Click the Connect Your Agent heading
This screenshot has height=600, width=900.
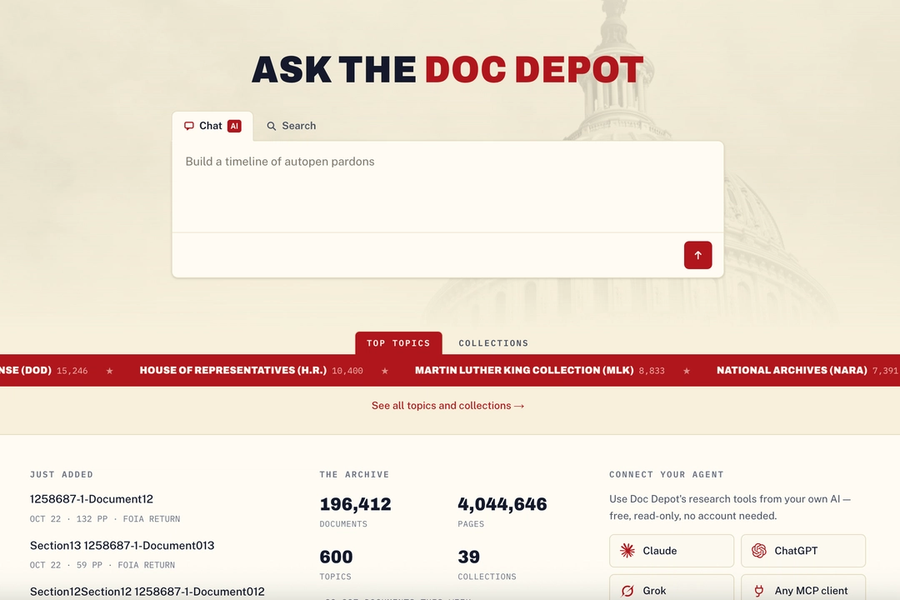tap(666, 474)
